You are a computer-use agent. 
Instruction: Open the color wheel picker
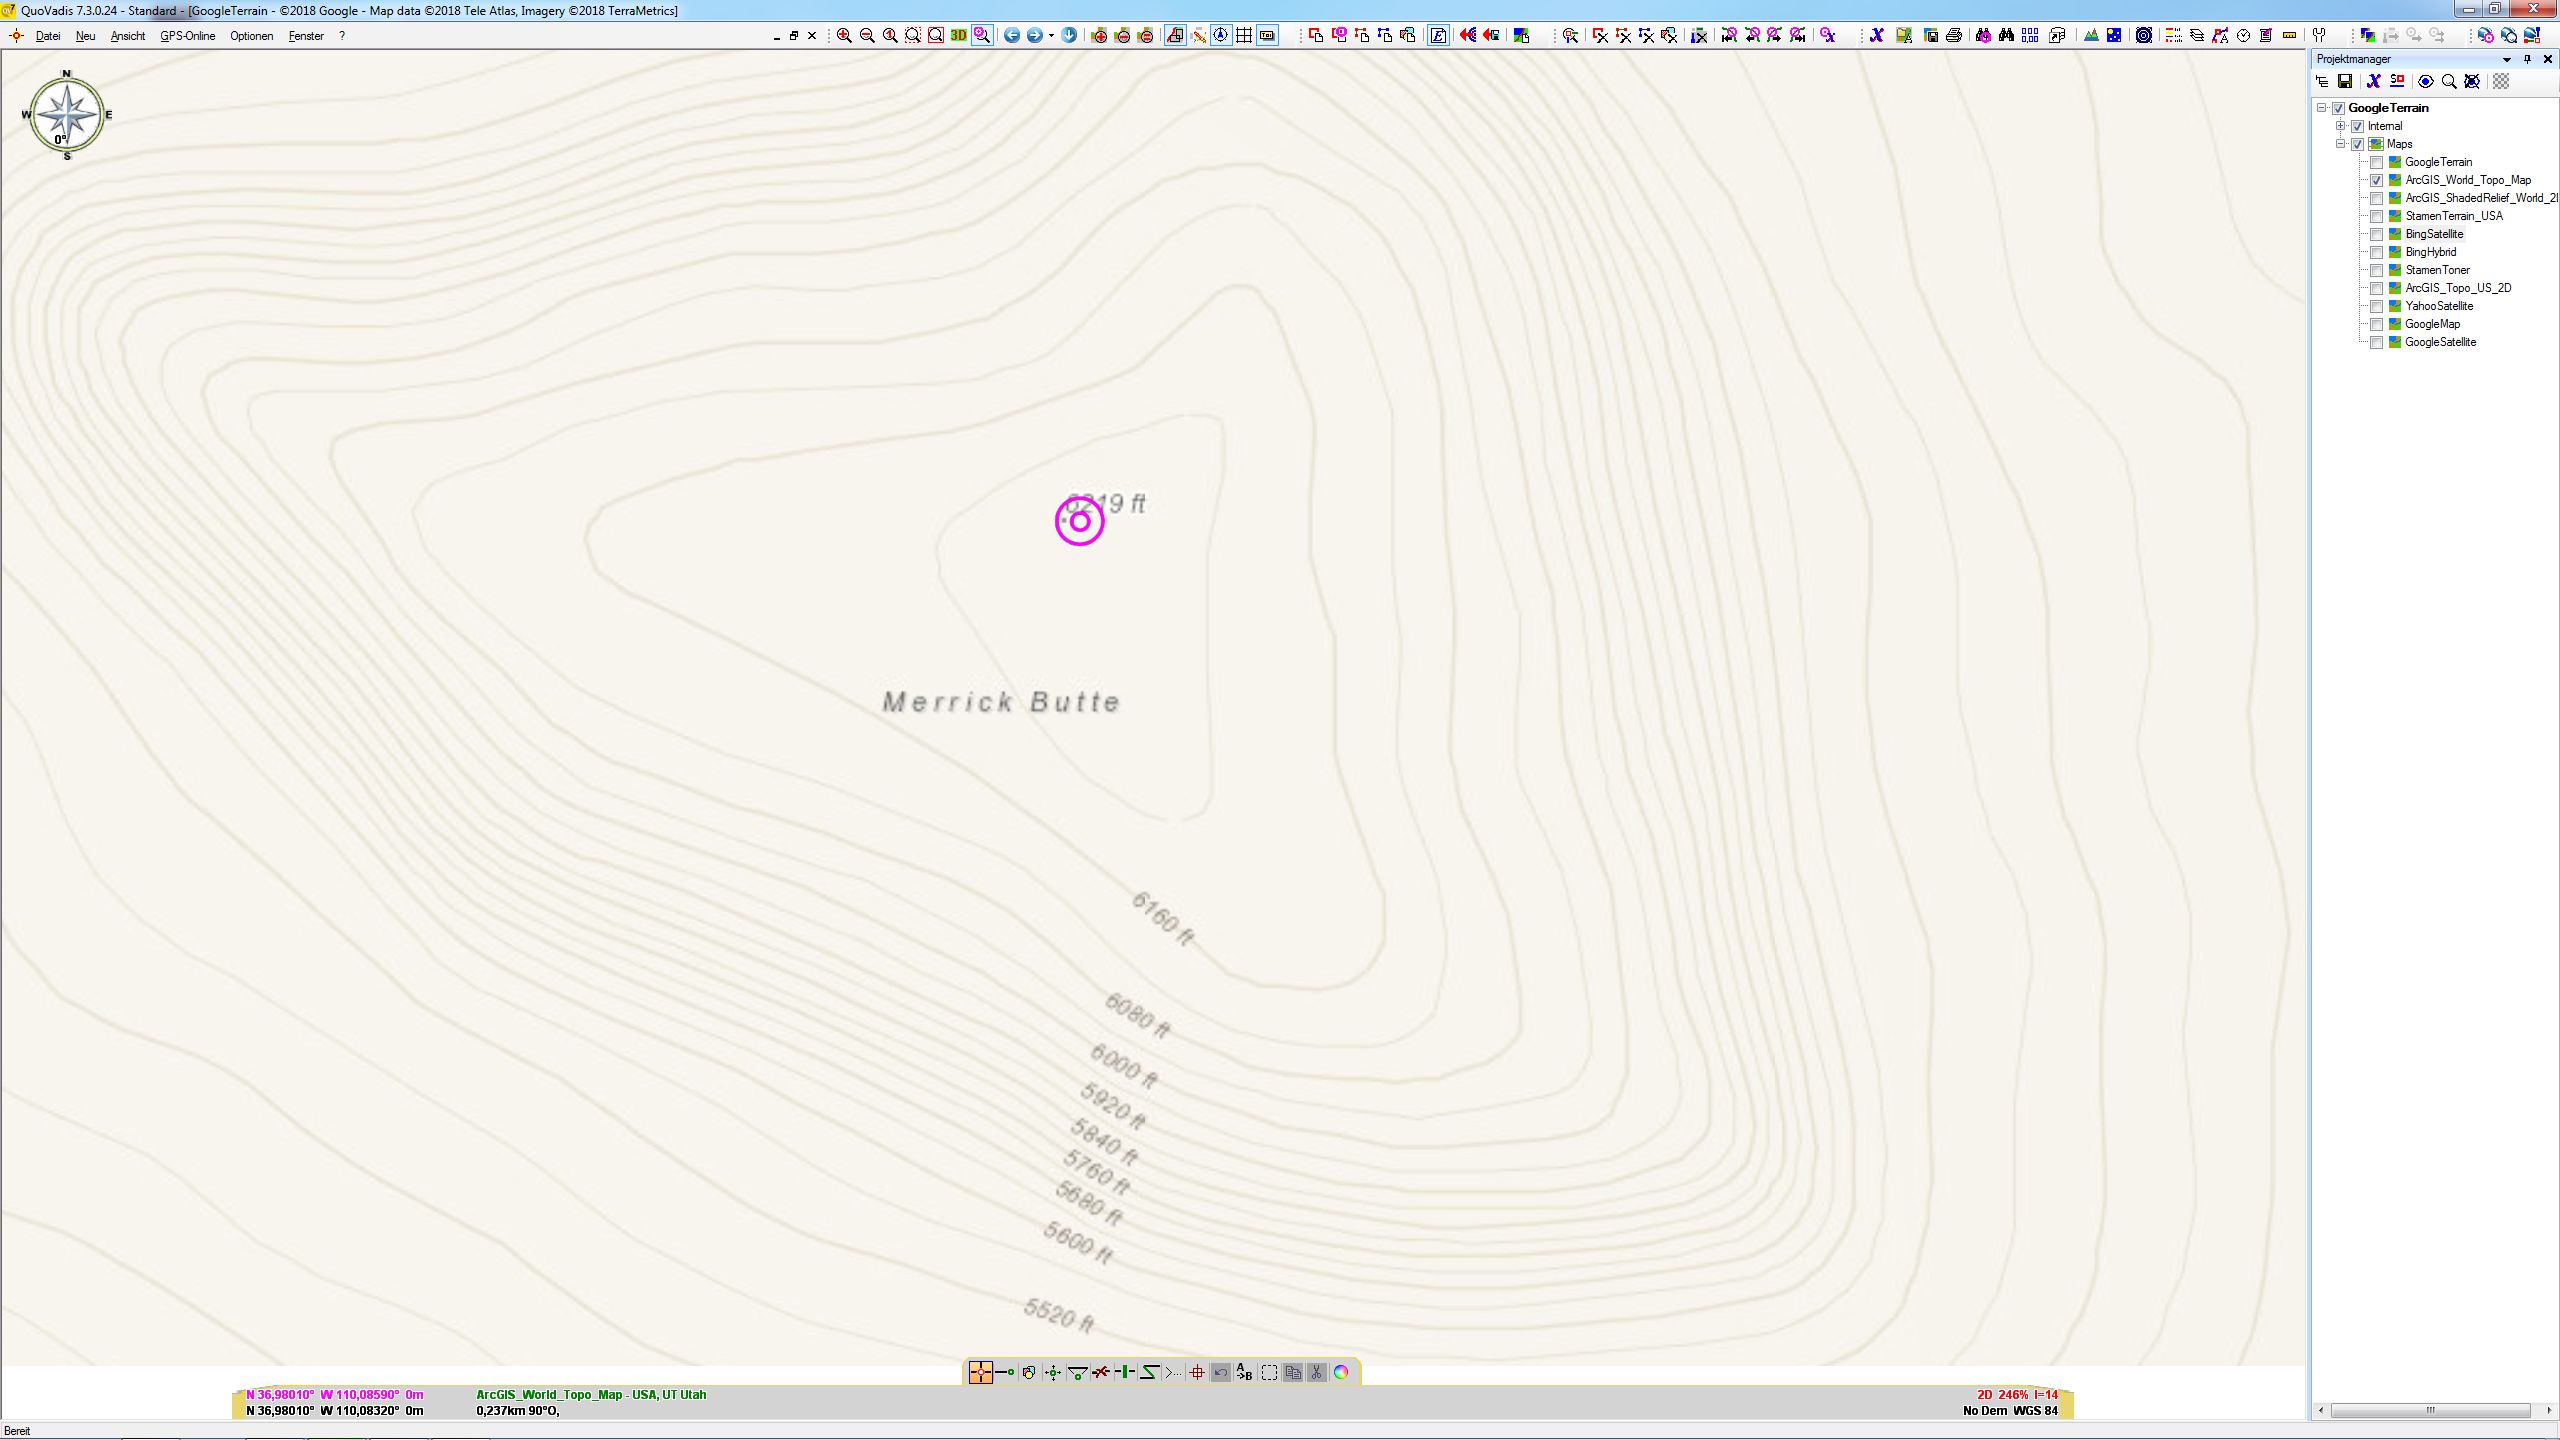(x=1341, y=1372)
